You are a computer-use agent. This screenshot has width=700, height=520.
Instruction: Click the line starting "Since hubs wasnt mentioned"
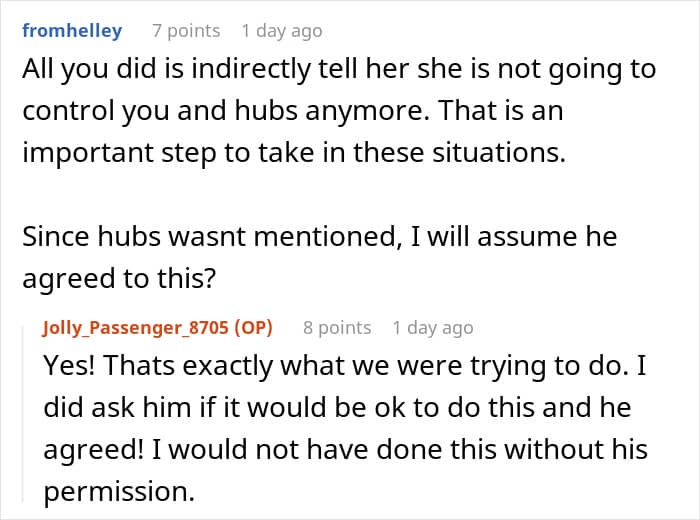pyautogui.click(x=319, y=238)
